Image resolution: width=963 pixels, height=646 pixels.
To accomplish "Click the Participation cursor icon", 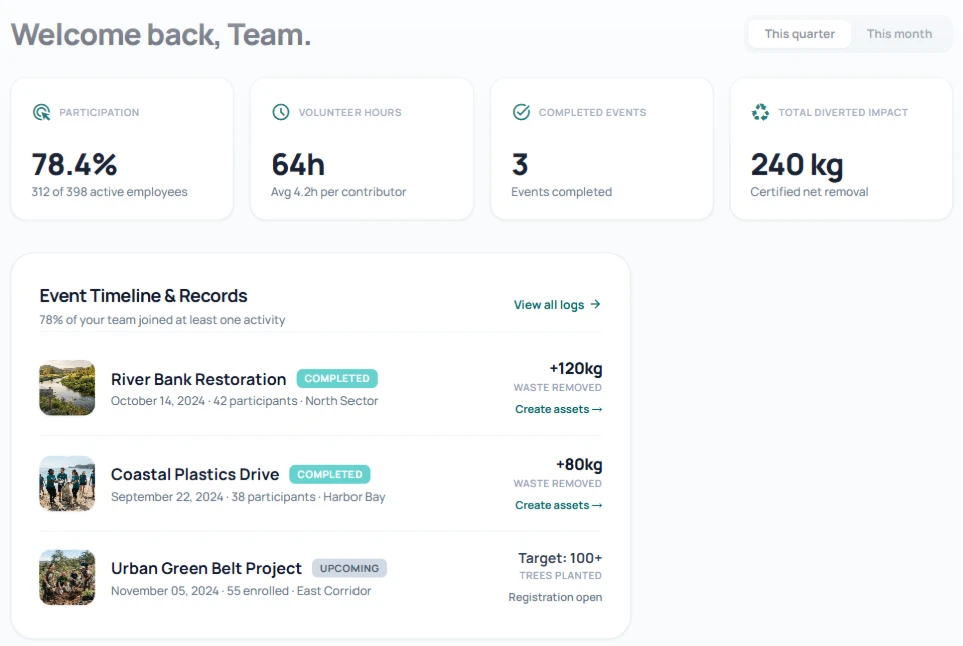I will 42,112.
